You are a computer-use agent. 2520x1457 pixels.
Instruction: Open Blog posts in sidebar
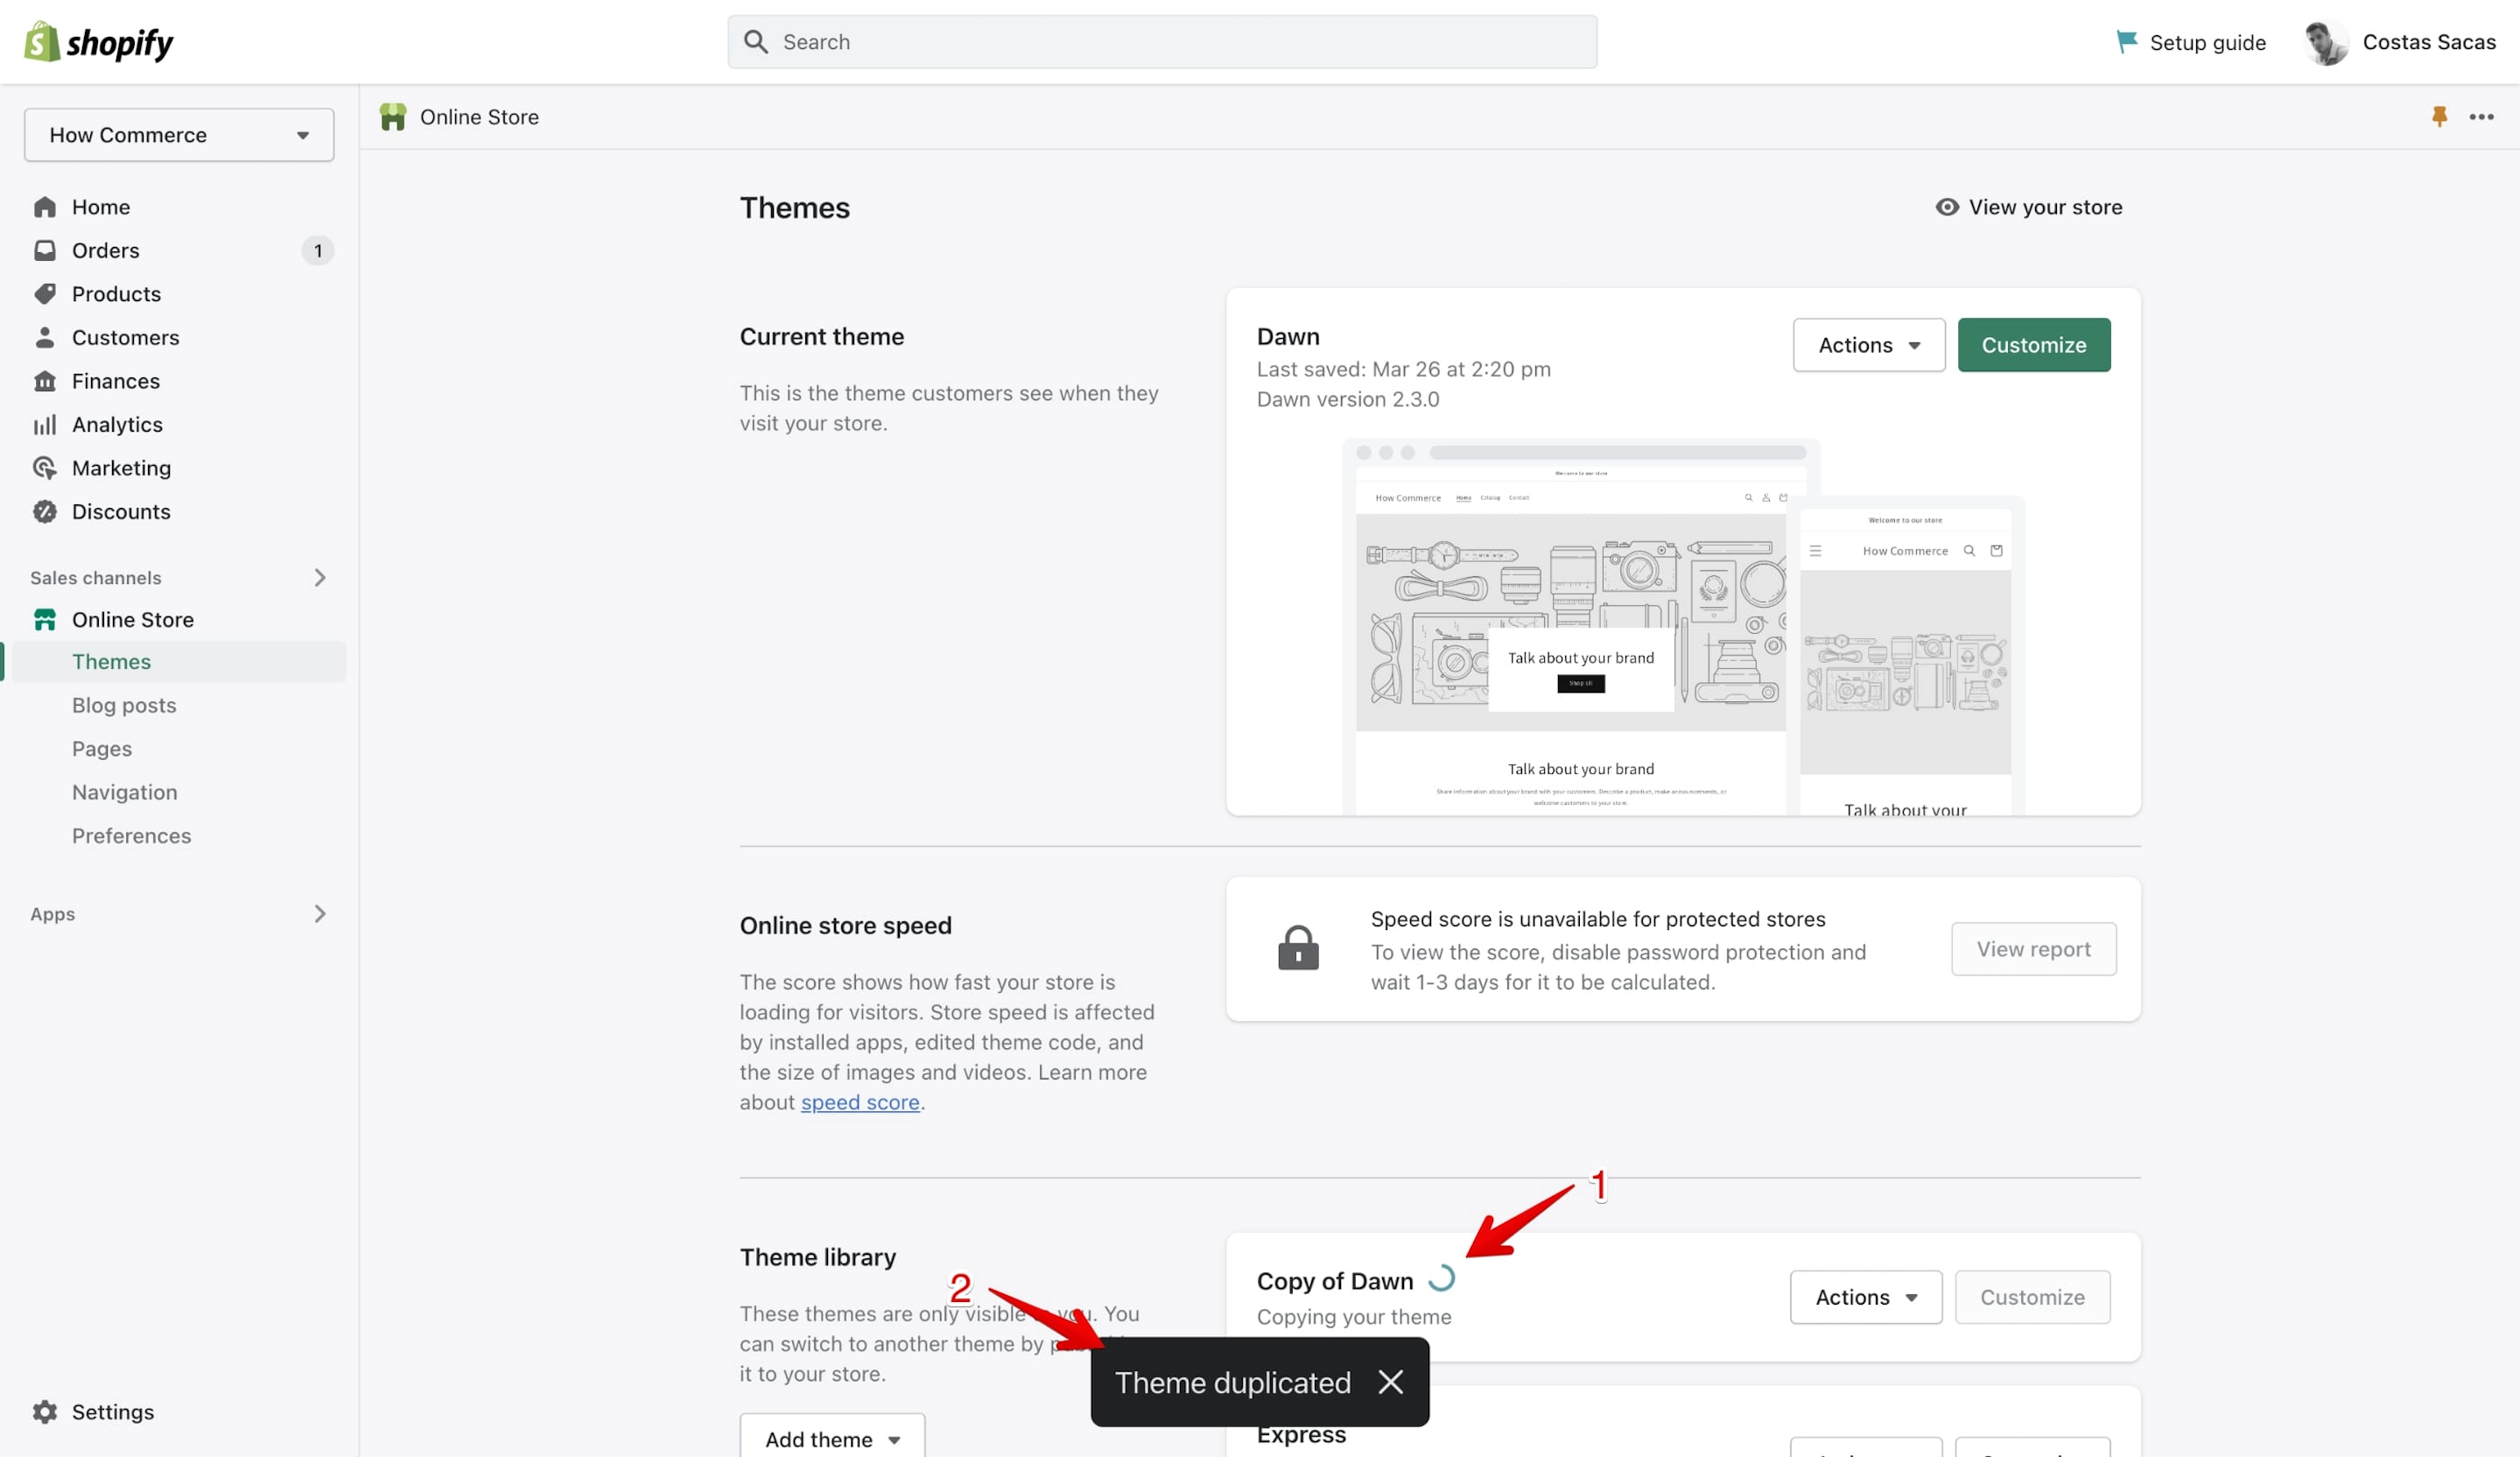124,705
